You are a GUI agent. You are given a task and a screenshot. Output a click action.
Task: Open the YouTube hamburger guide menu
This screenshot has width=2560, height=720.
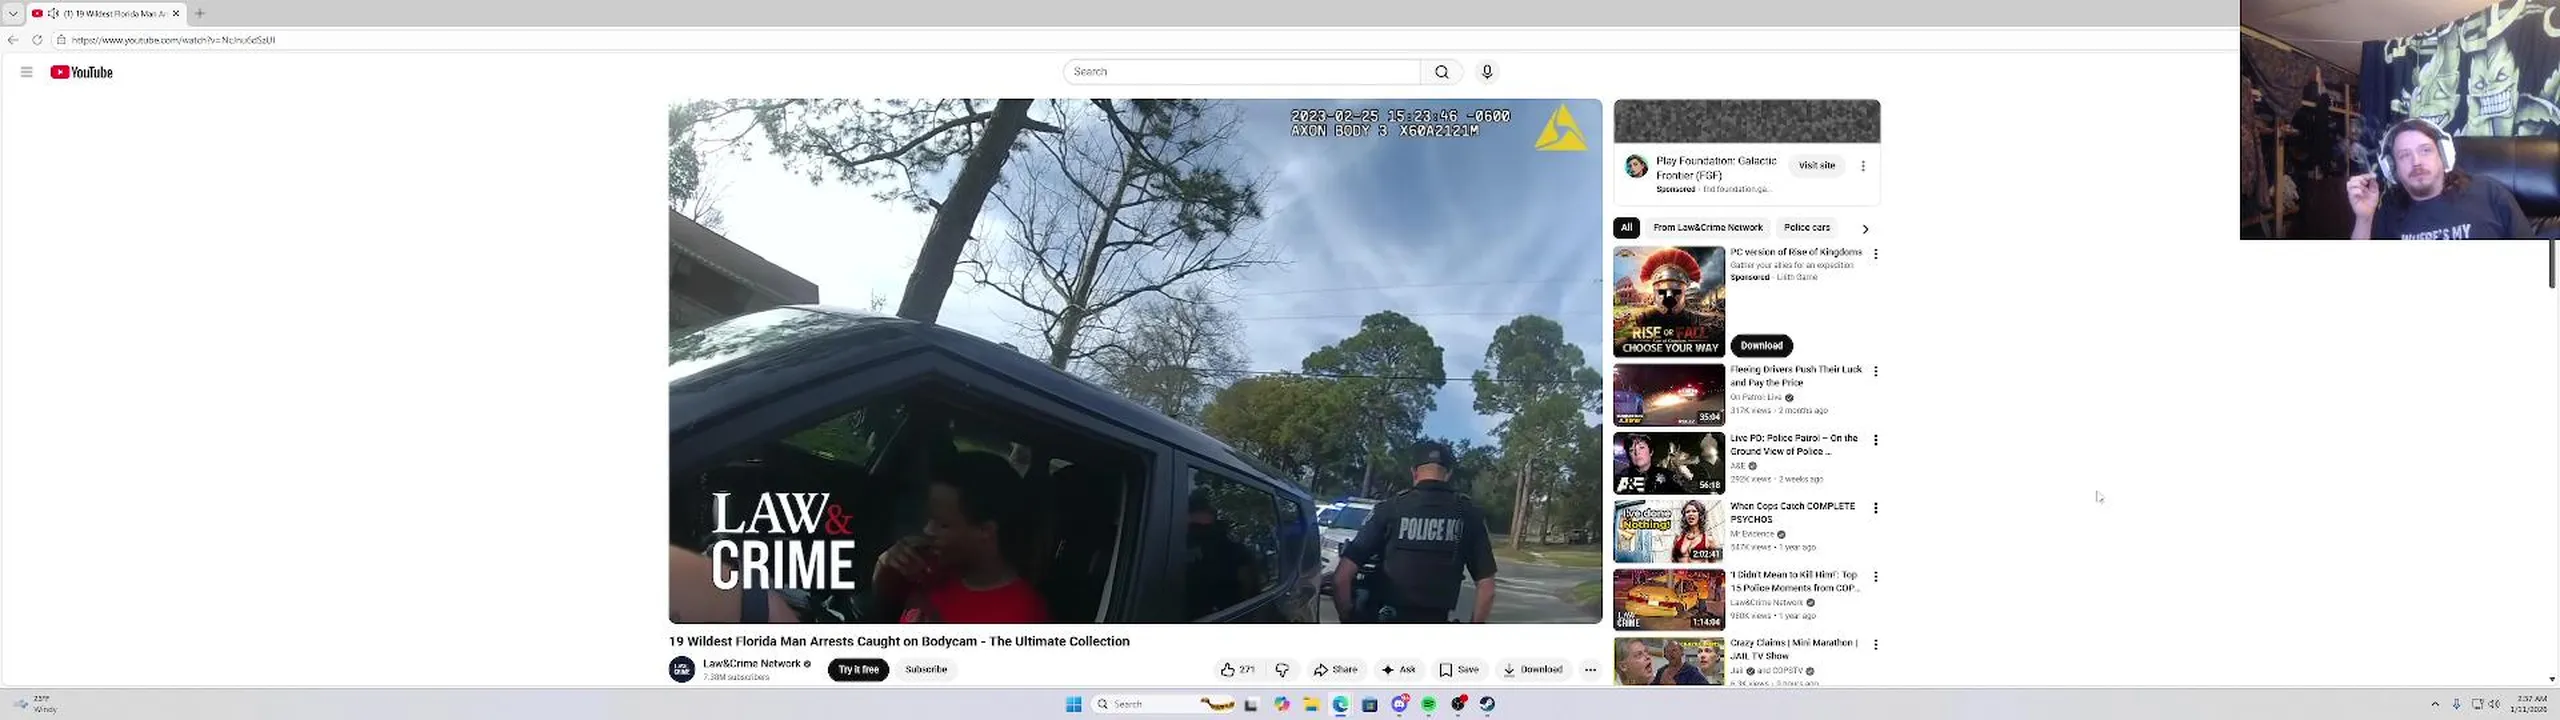click(26, 72)
